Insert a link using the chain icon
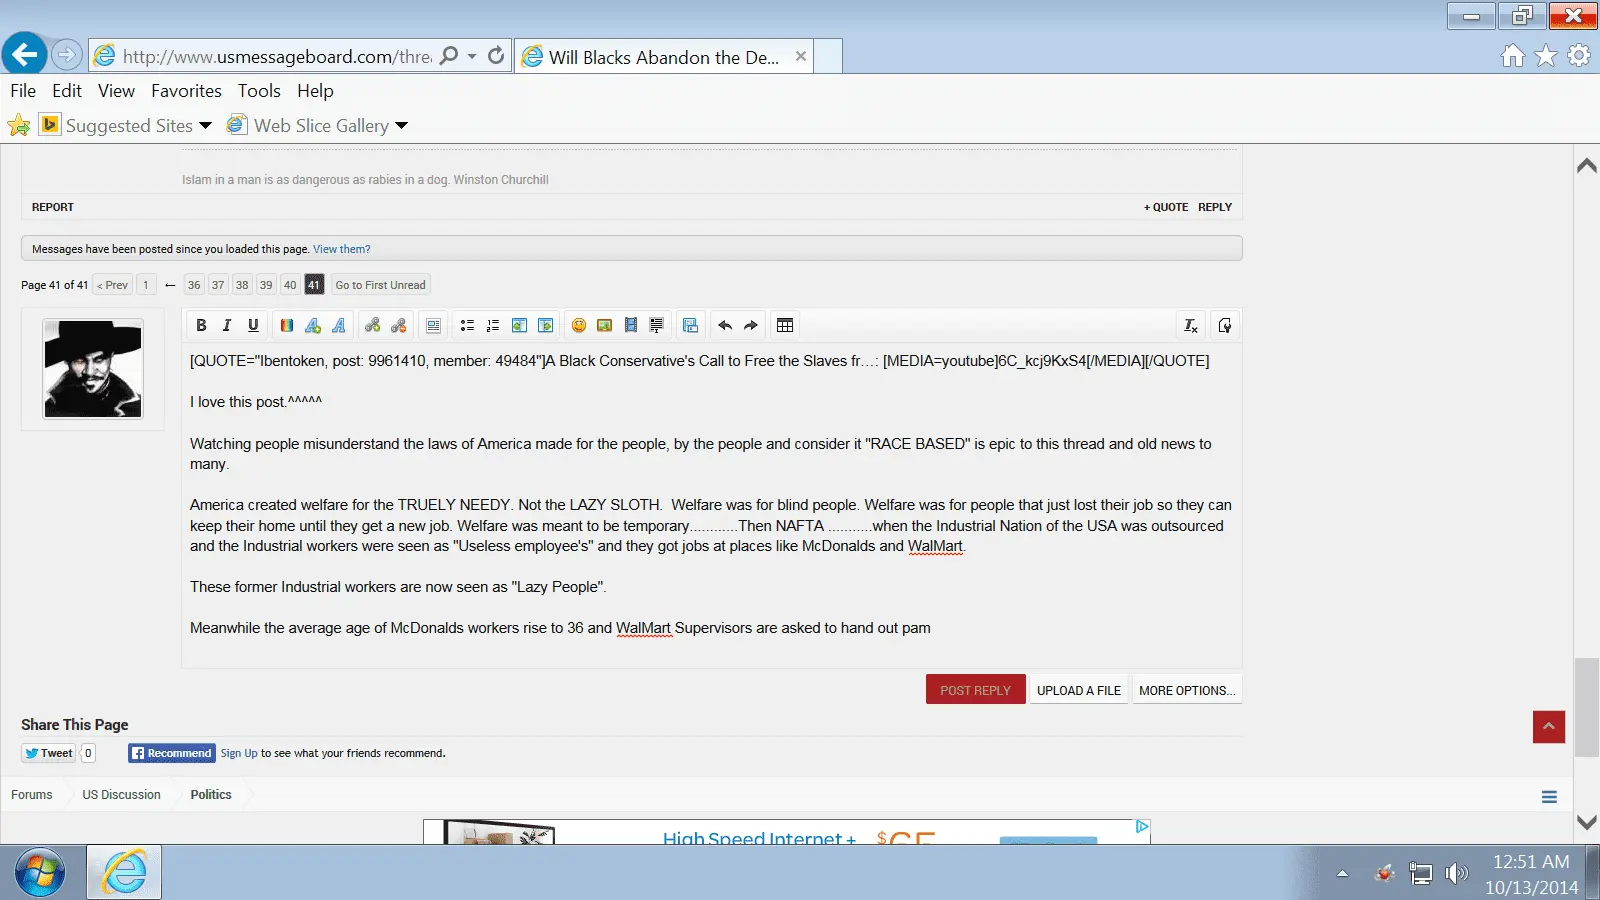The image size is (1600, 900). click(373, 325)
